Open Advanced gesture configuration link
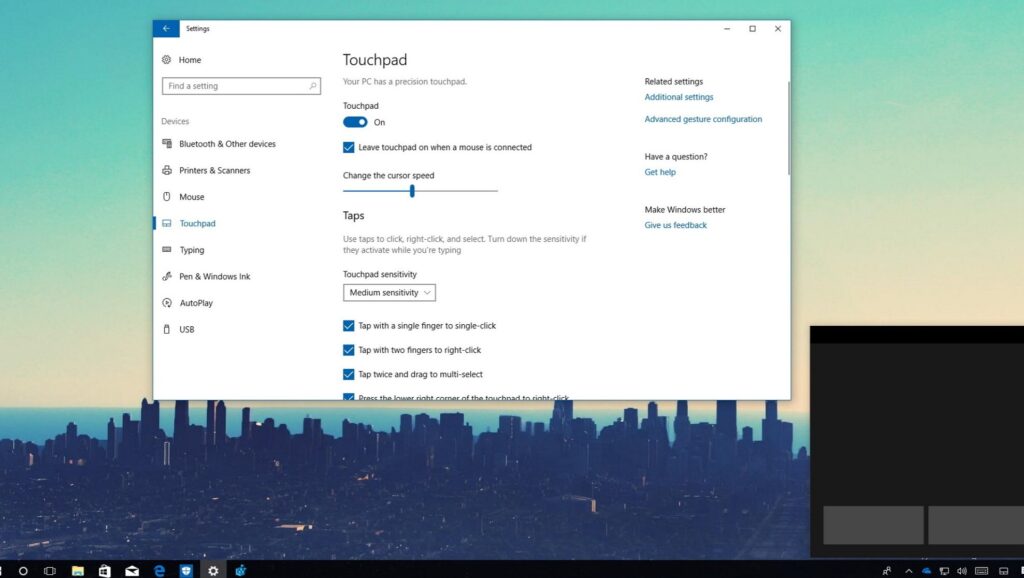 click(703, 119)
